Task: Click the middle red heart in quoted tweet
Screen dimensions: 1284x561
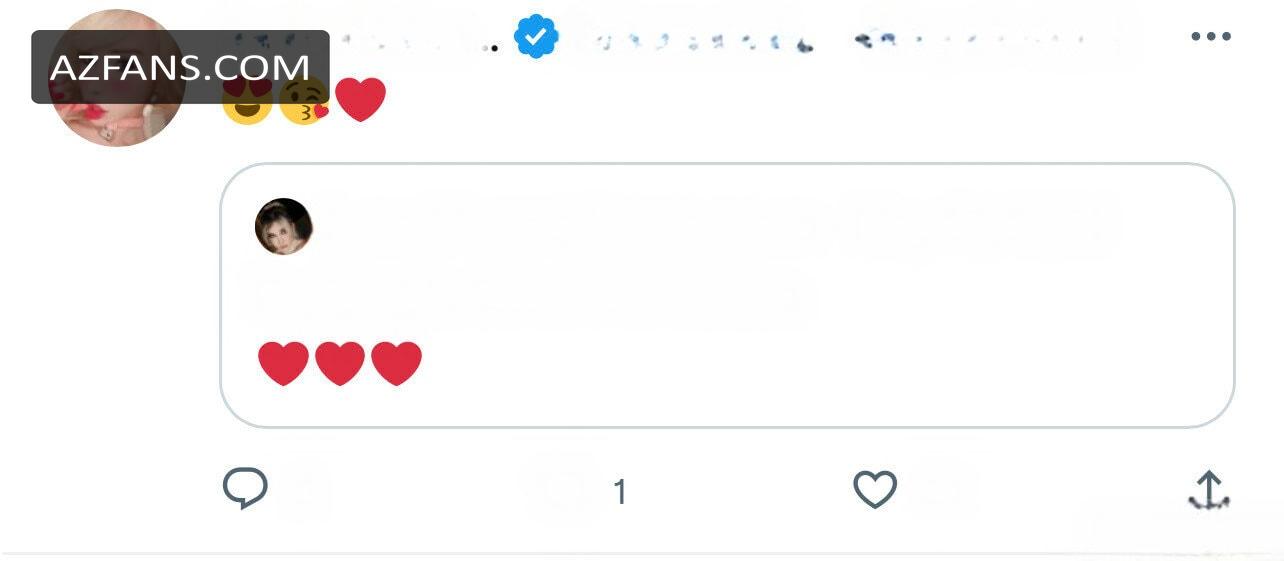Action: click(x=340, y=363)
